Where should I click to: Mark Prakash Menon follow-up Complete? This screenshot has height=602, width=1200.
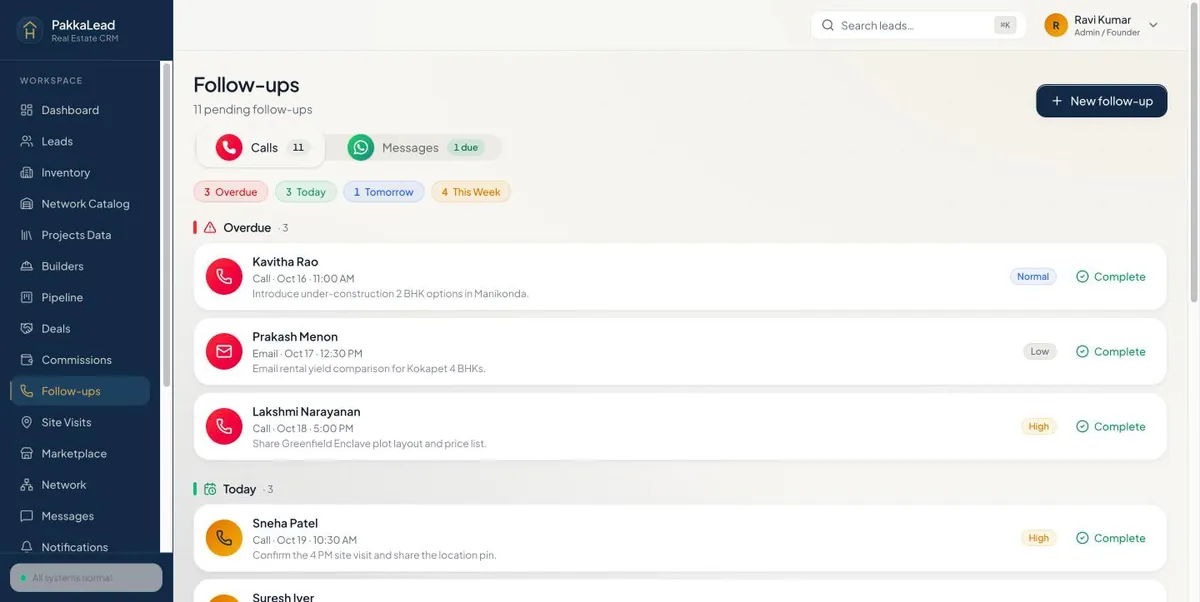(x=1111, y=352)
